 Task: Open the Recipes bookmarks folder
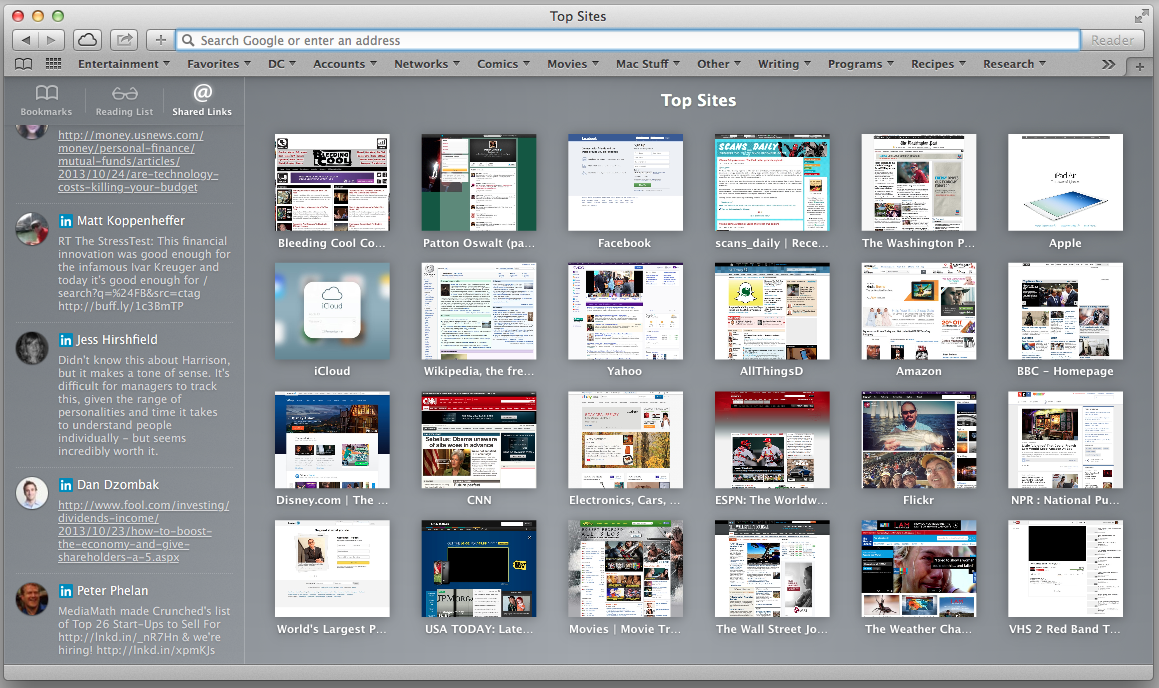[938, 64]
